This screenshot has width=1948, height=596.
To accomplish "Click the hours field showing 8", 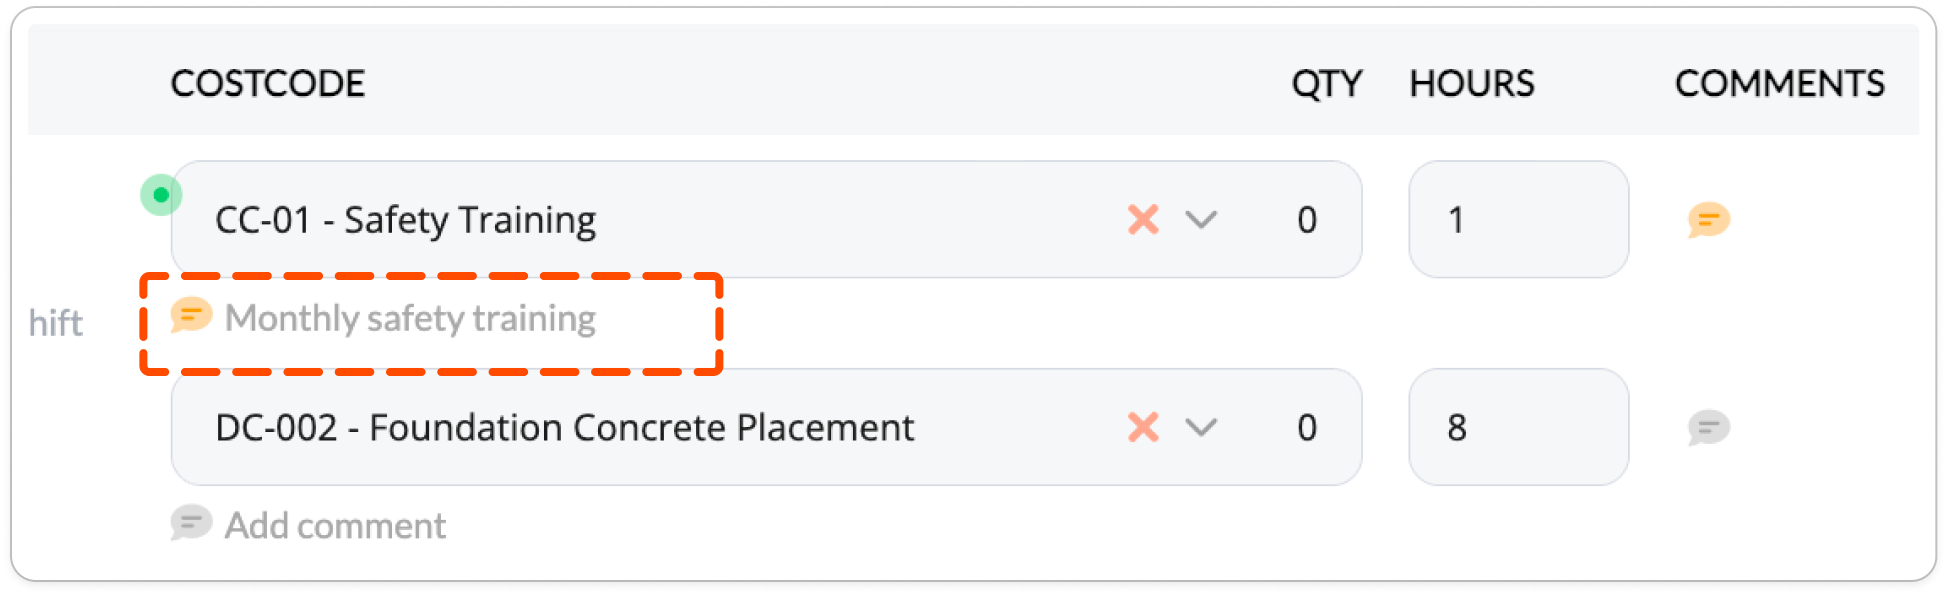I will (1518, 428).
